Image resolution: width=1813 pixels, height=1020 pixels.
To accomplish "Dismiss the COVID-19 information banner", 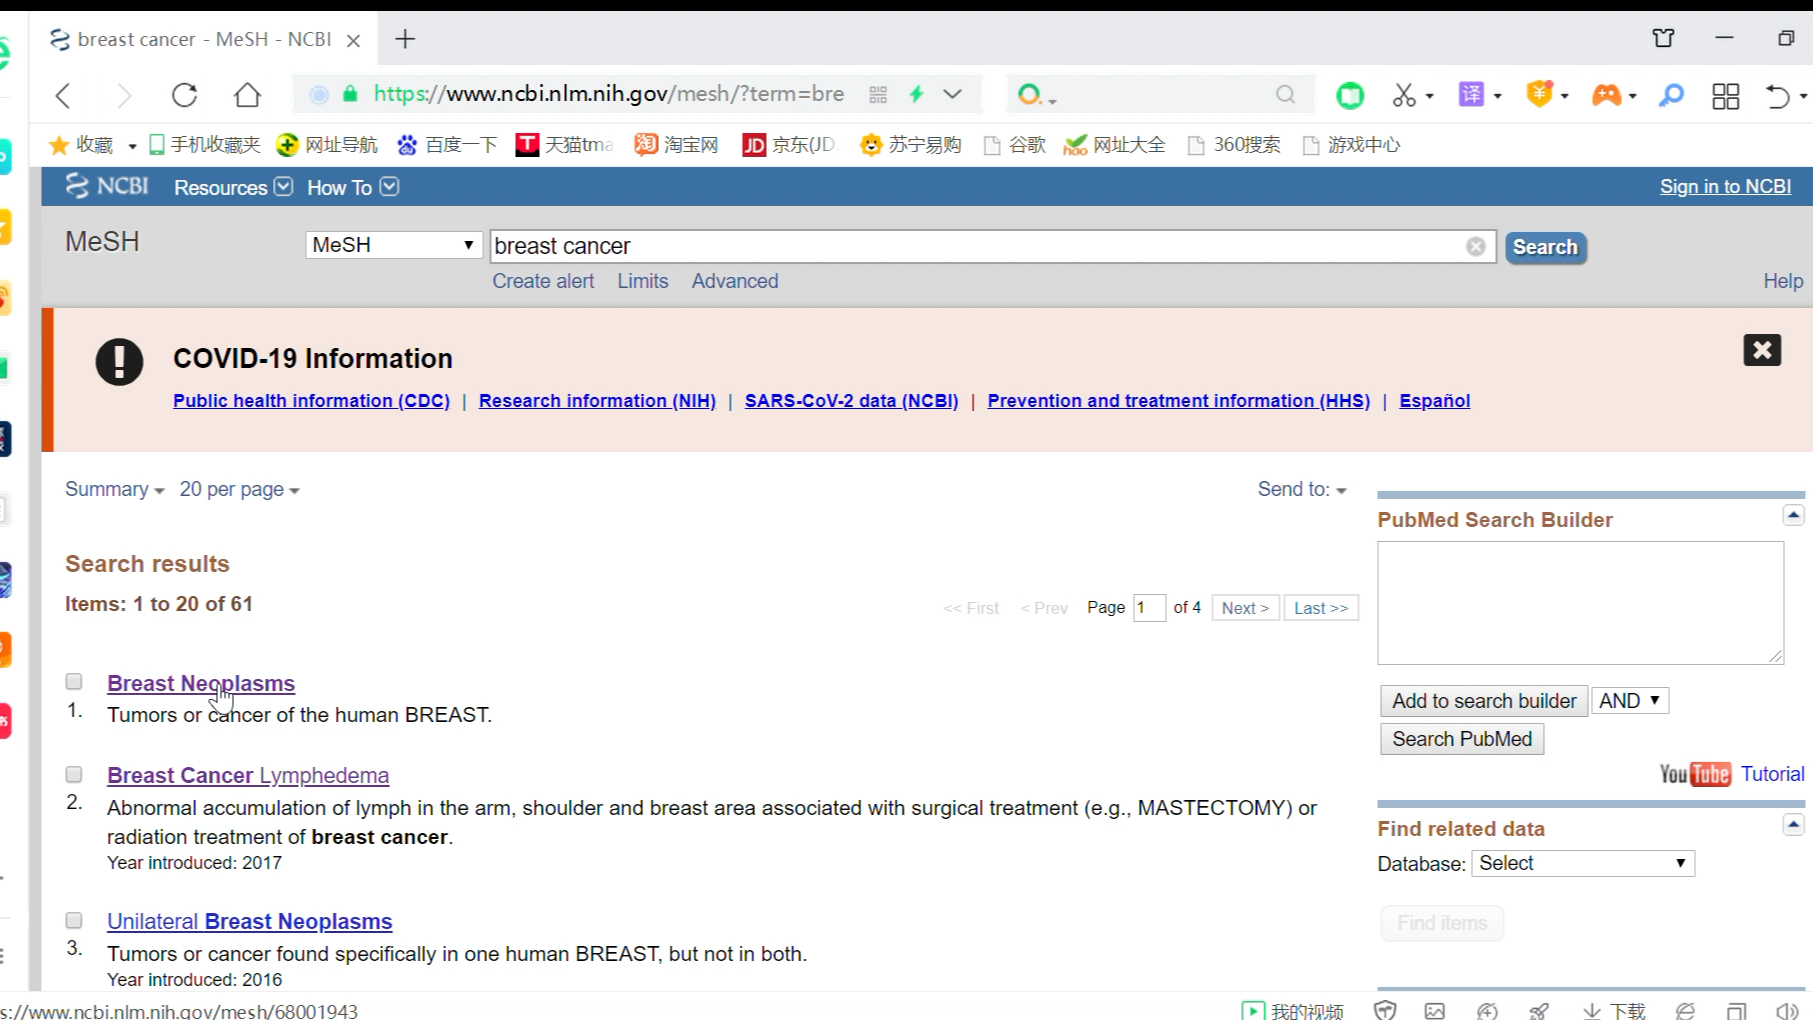I will coord(1762,350).
